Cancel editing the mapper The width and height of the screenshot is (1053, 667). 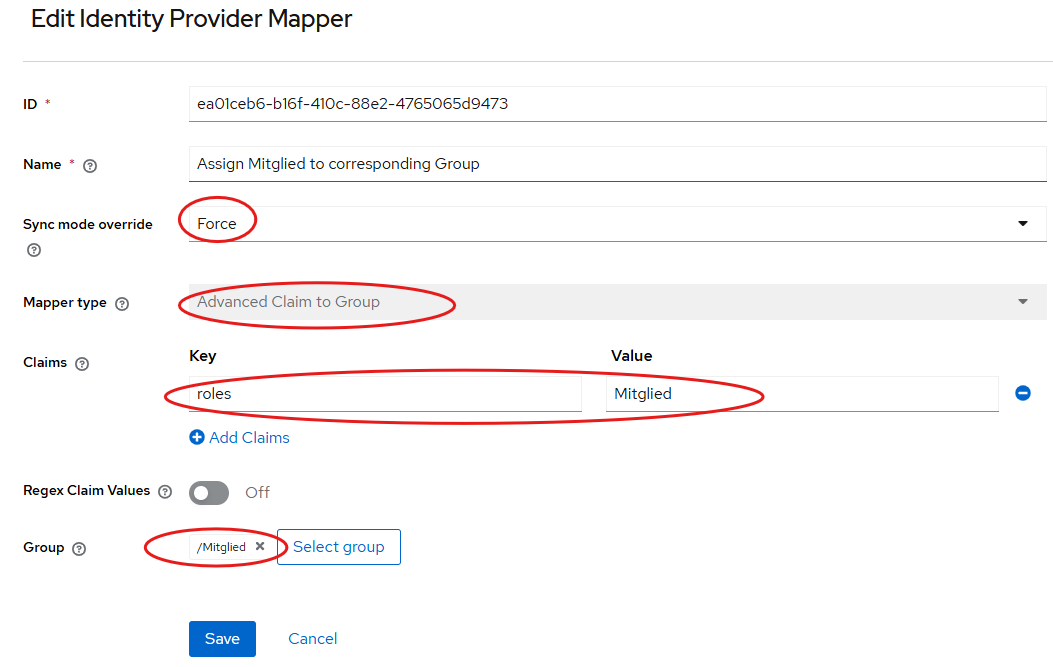(312, 639)
